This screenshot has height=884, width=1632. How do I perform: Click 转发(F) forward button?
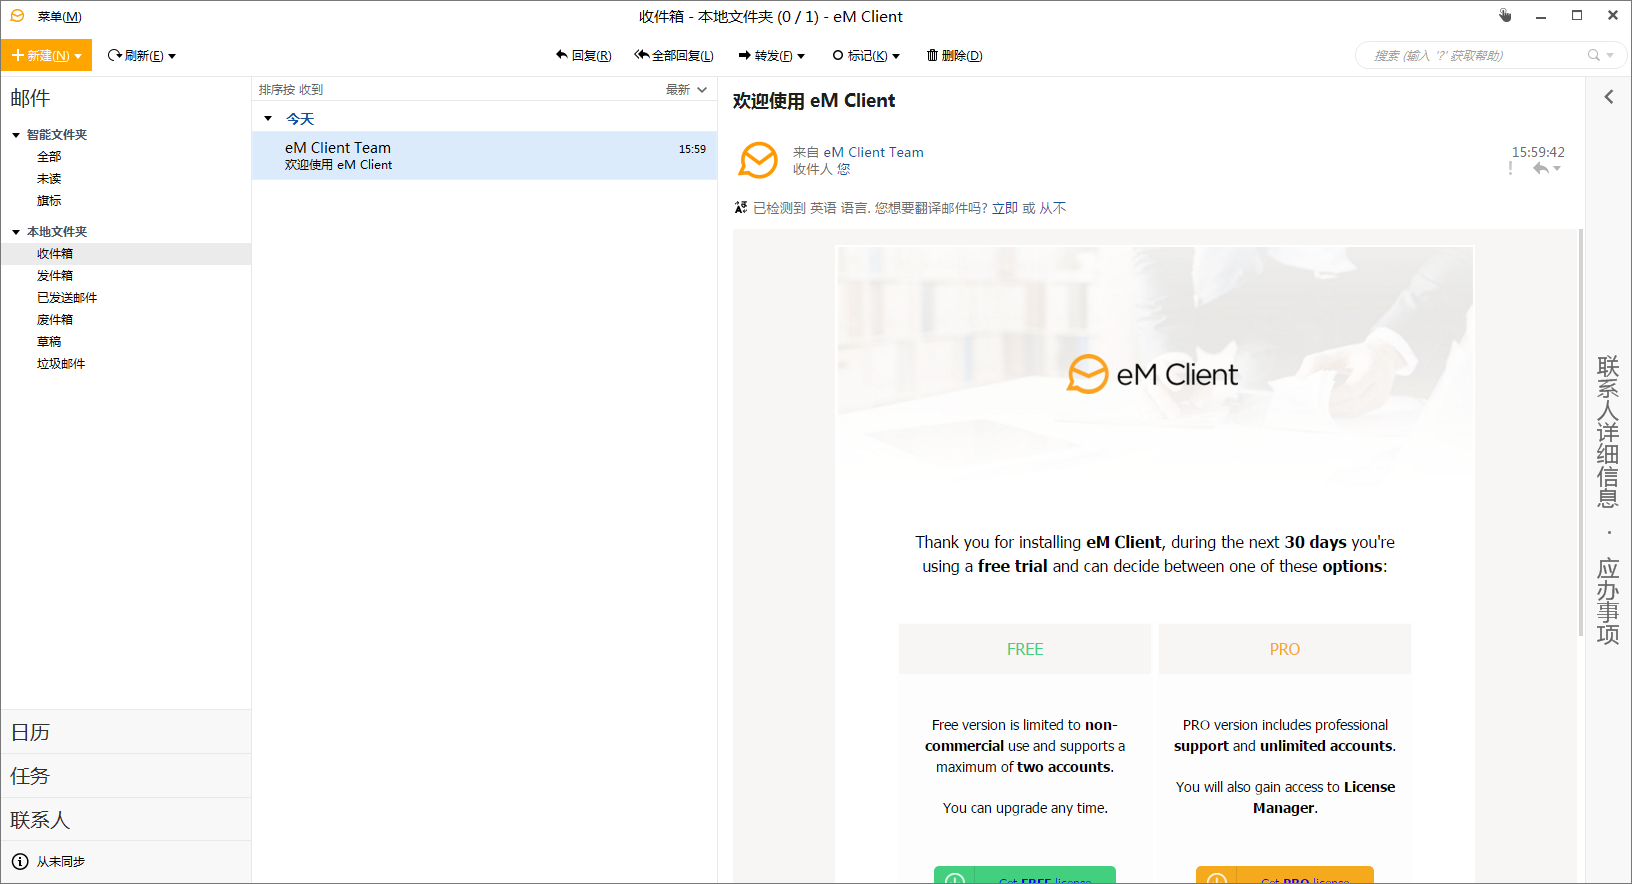pos(765,56)
